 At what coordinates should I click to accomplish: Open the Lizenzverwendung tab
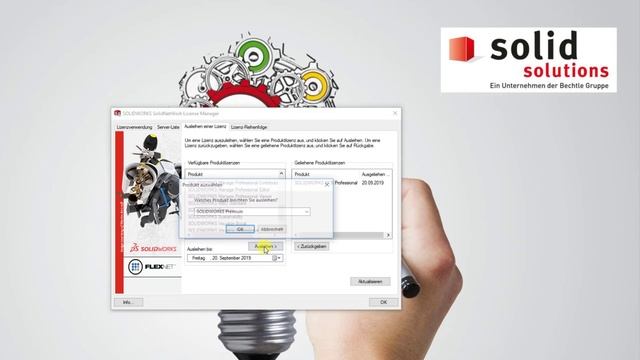click(134, 127)
